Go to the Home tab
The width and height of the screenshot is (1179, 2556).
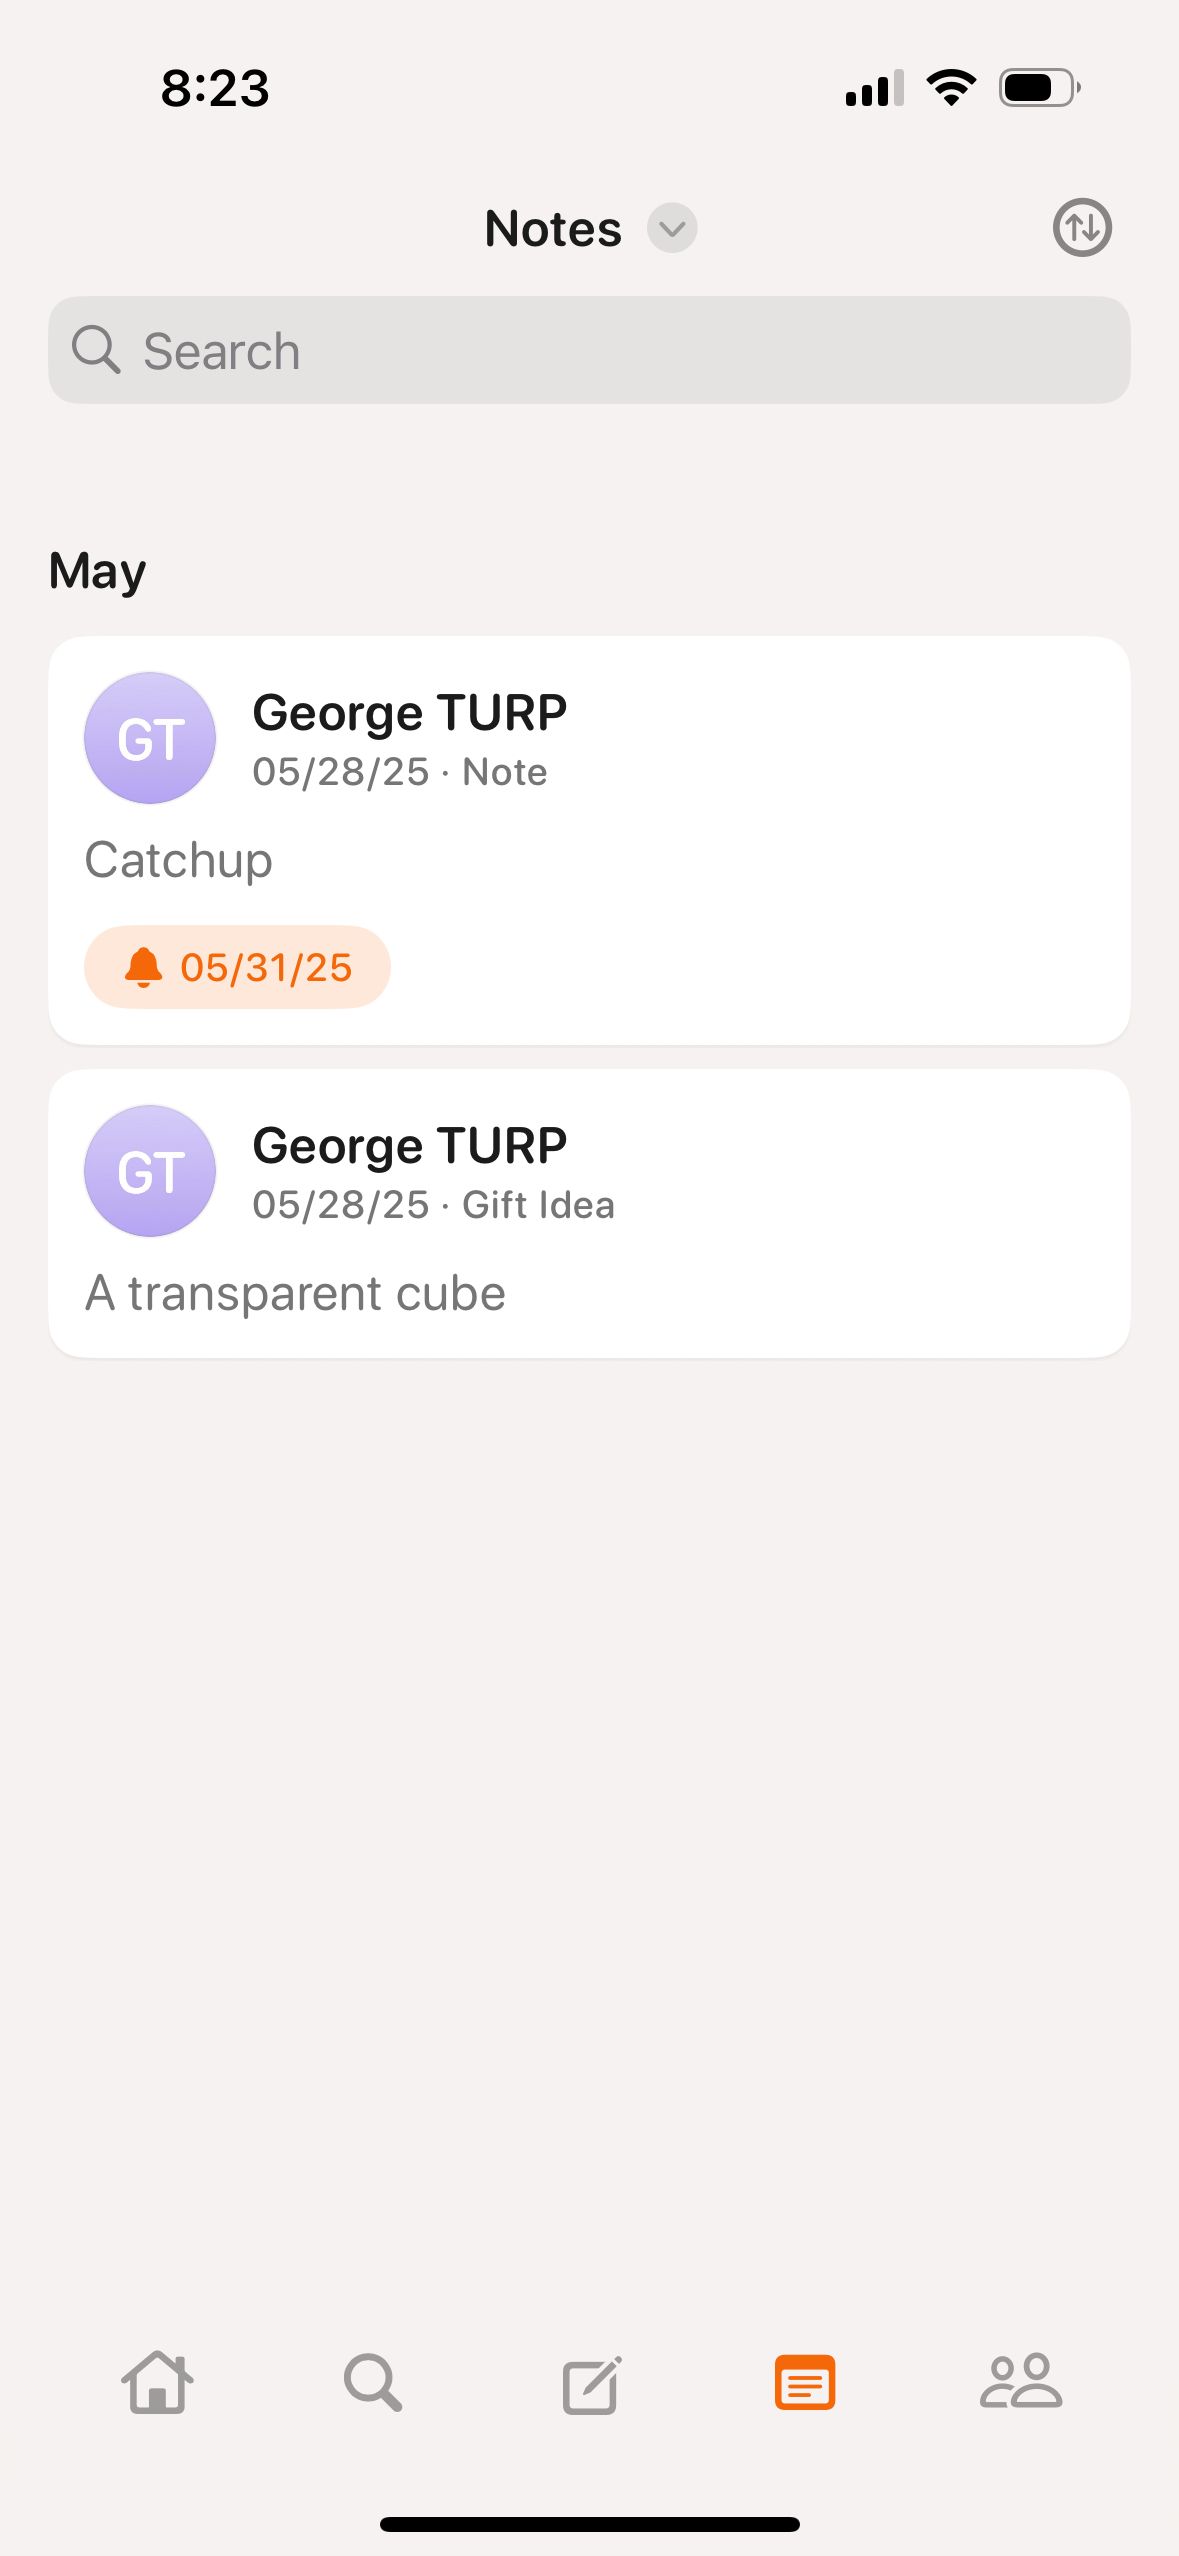(x=157, y=2383)
